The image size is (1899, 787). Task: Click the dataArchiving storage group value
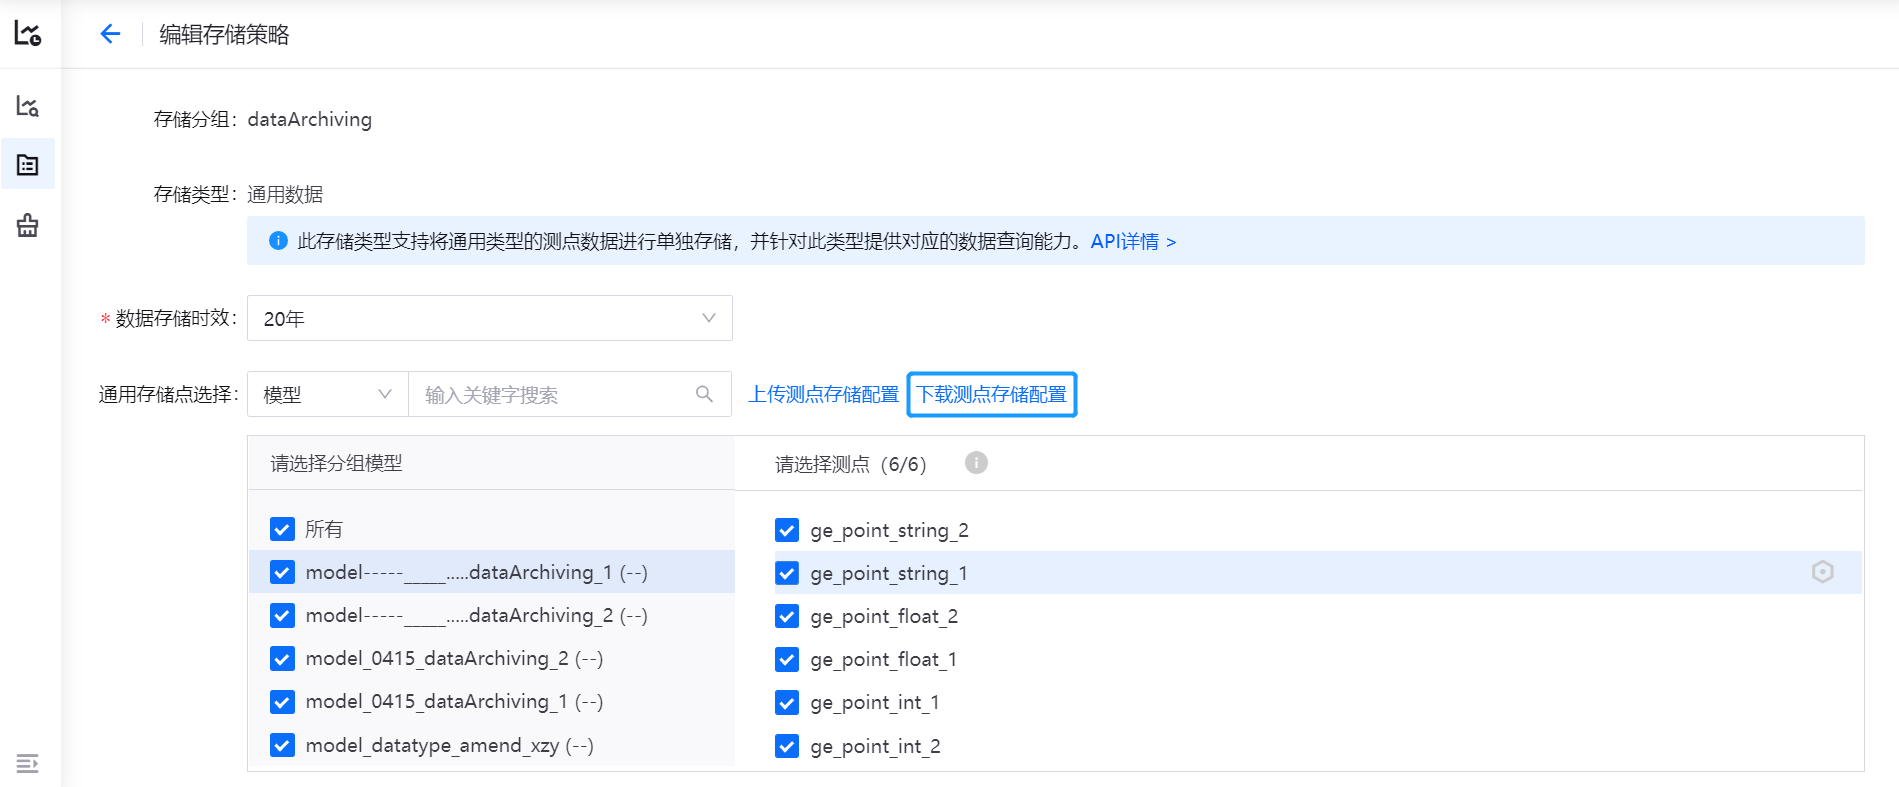[x=310, y=119]
